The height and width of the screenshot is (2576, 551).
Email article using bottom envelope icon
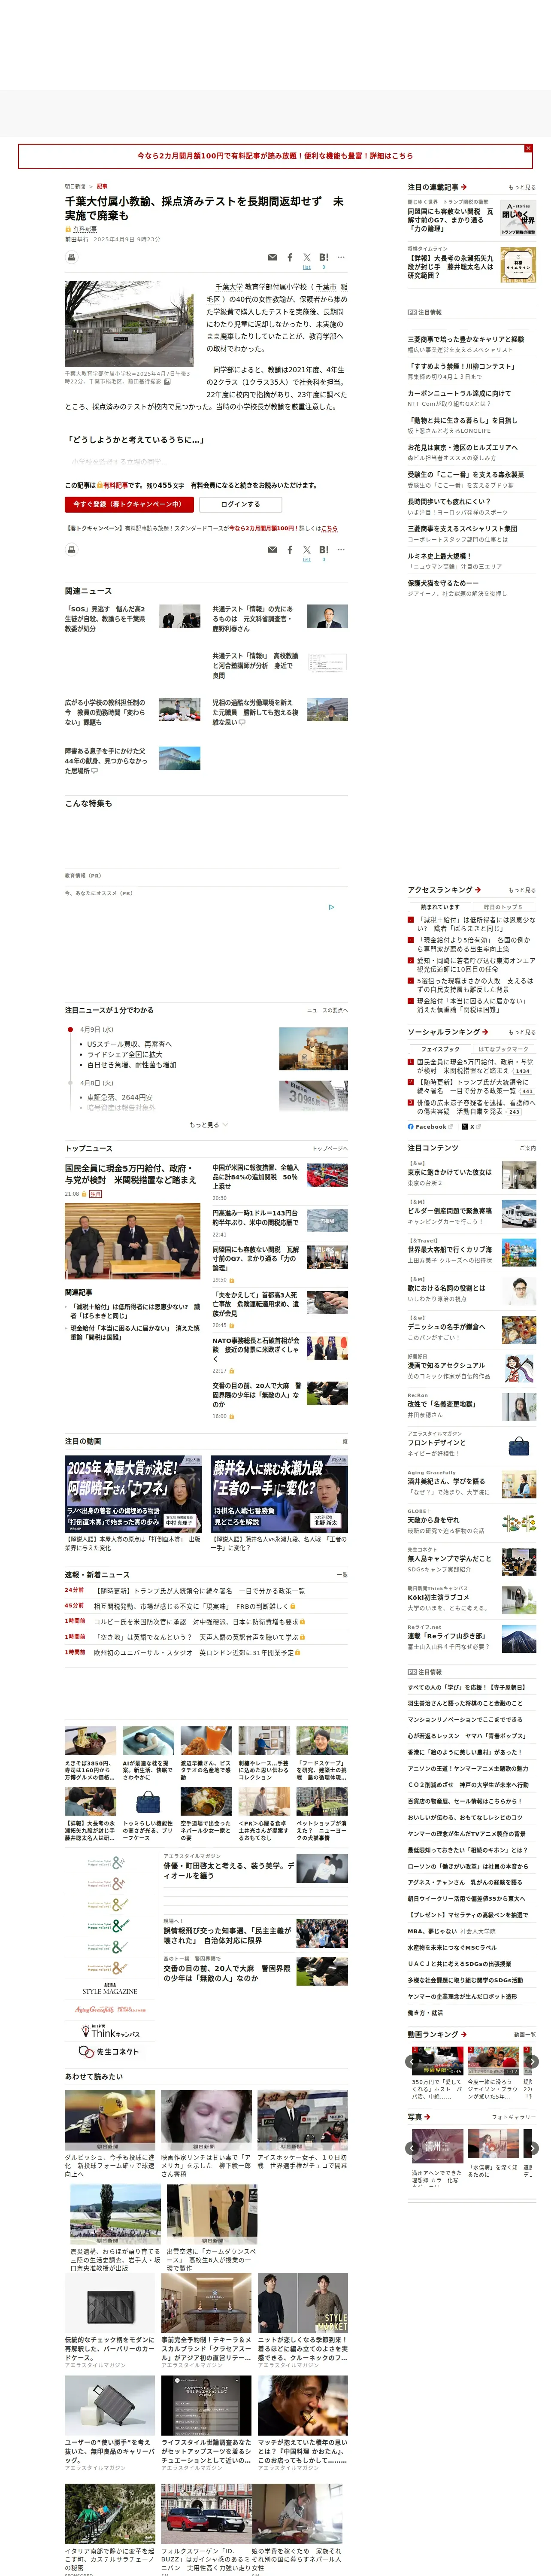[272, 550]
